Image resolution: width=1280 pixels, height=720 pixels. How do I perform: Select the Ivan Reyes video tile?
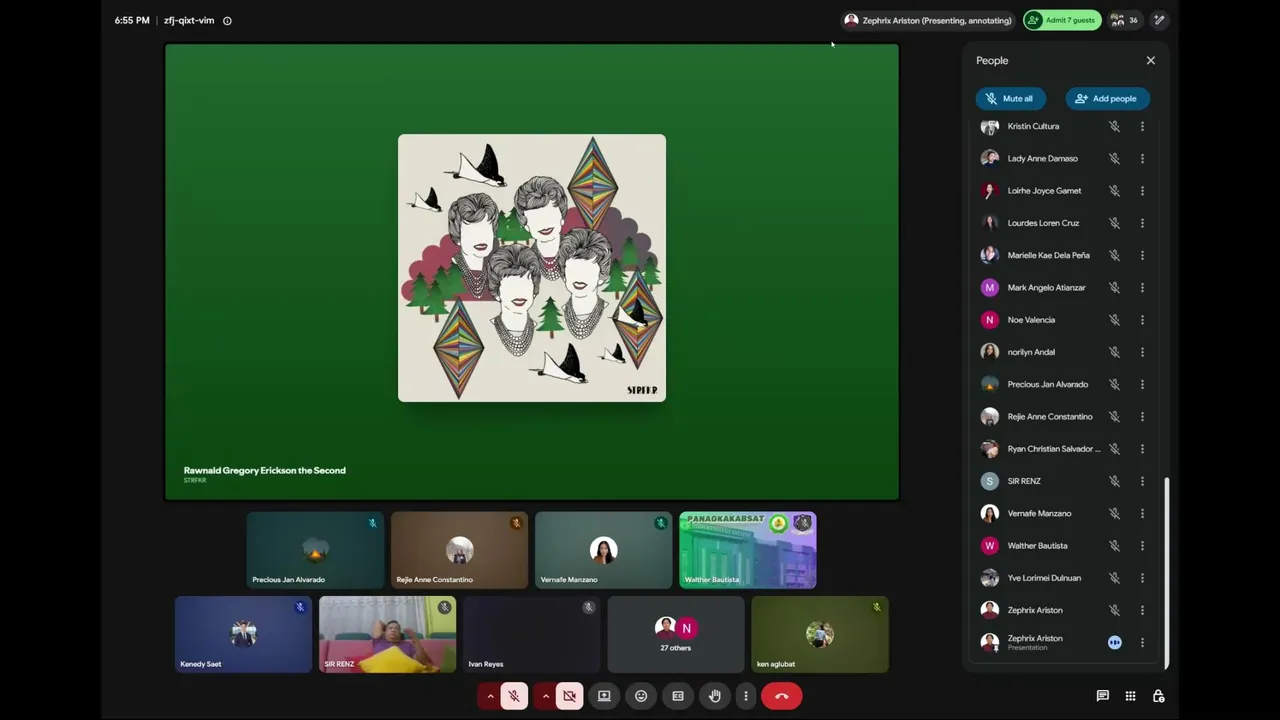532,634
